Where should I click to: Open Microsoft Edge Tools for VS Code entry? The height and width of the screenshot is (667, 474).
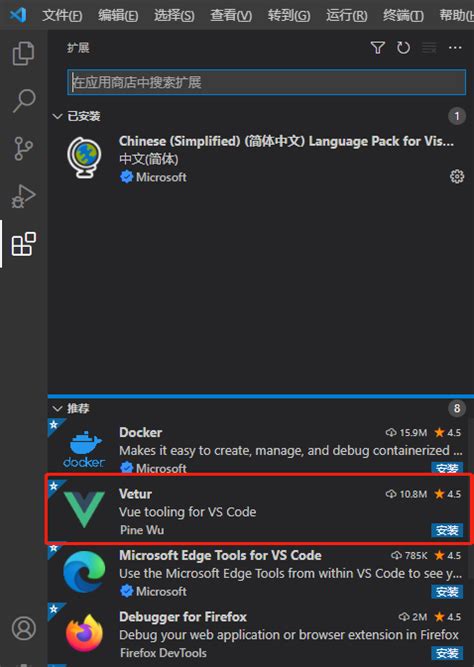220,555
